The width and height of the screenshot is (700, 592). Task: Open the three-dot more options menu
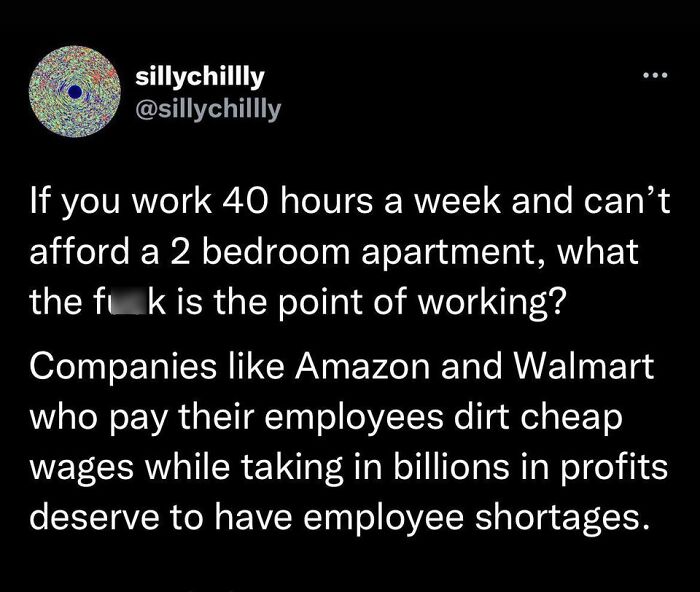point(655,75)
